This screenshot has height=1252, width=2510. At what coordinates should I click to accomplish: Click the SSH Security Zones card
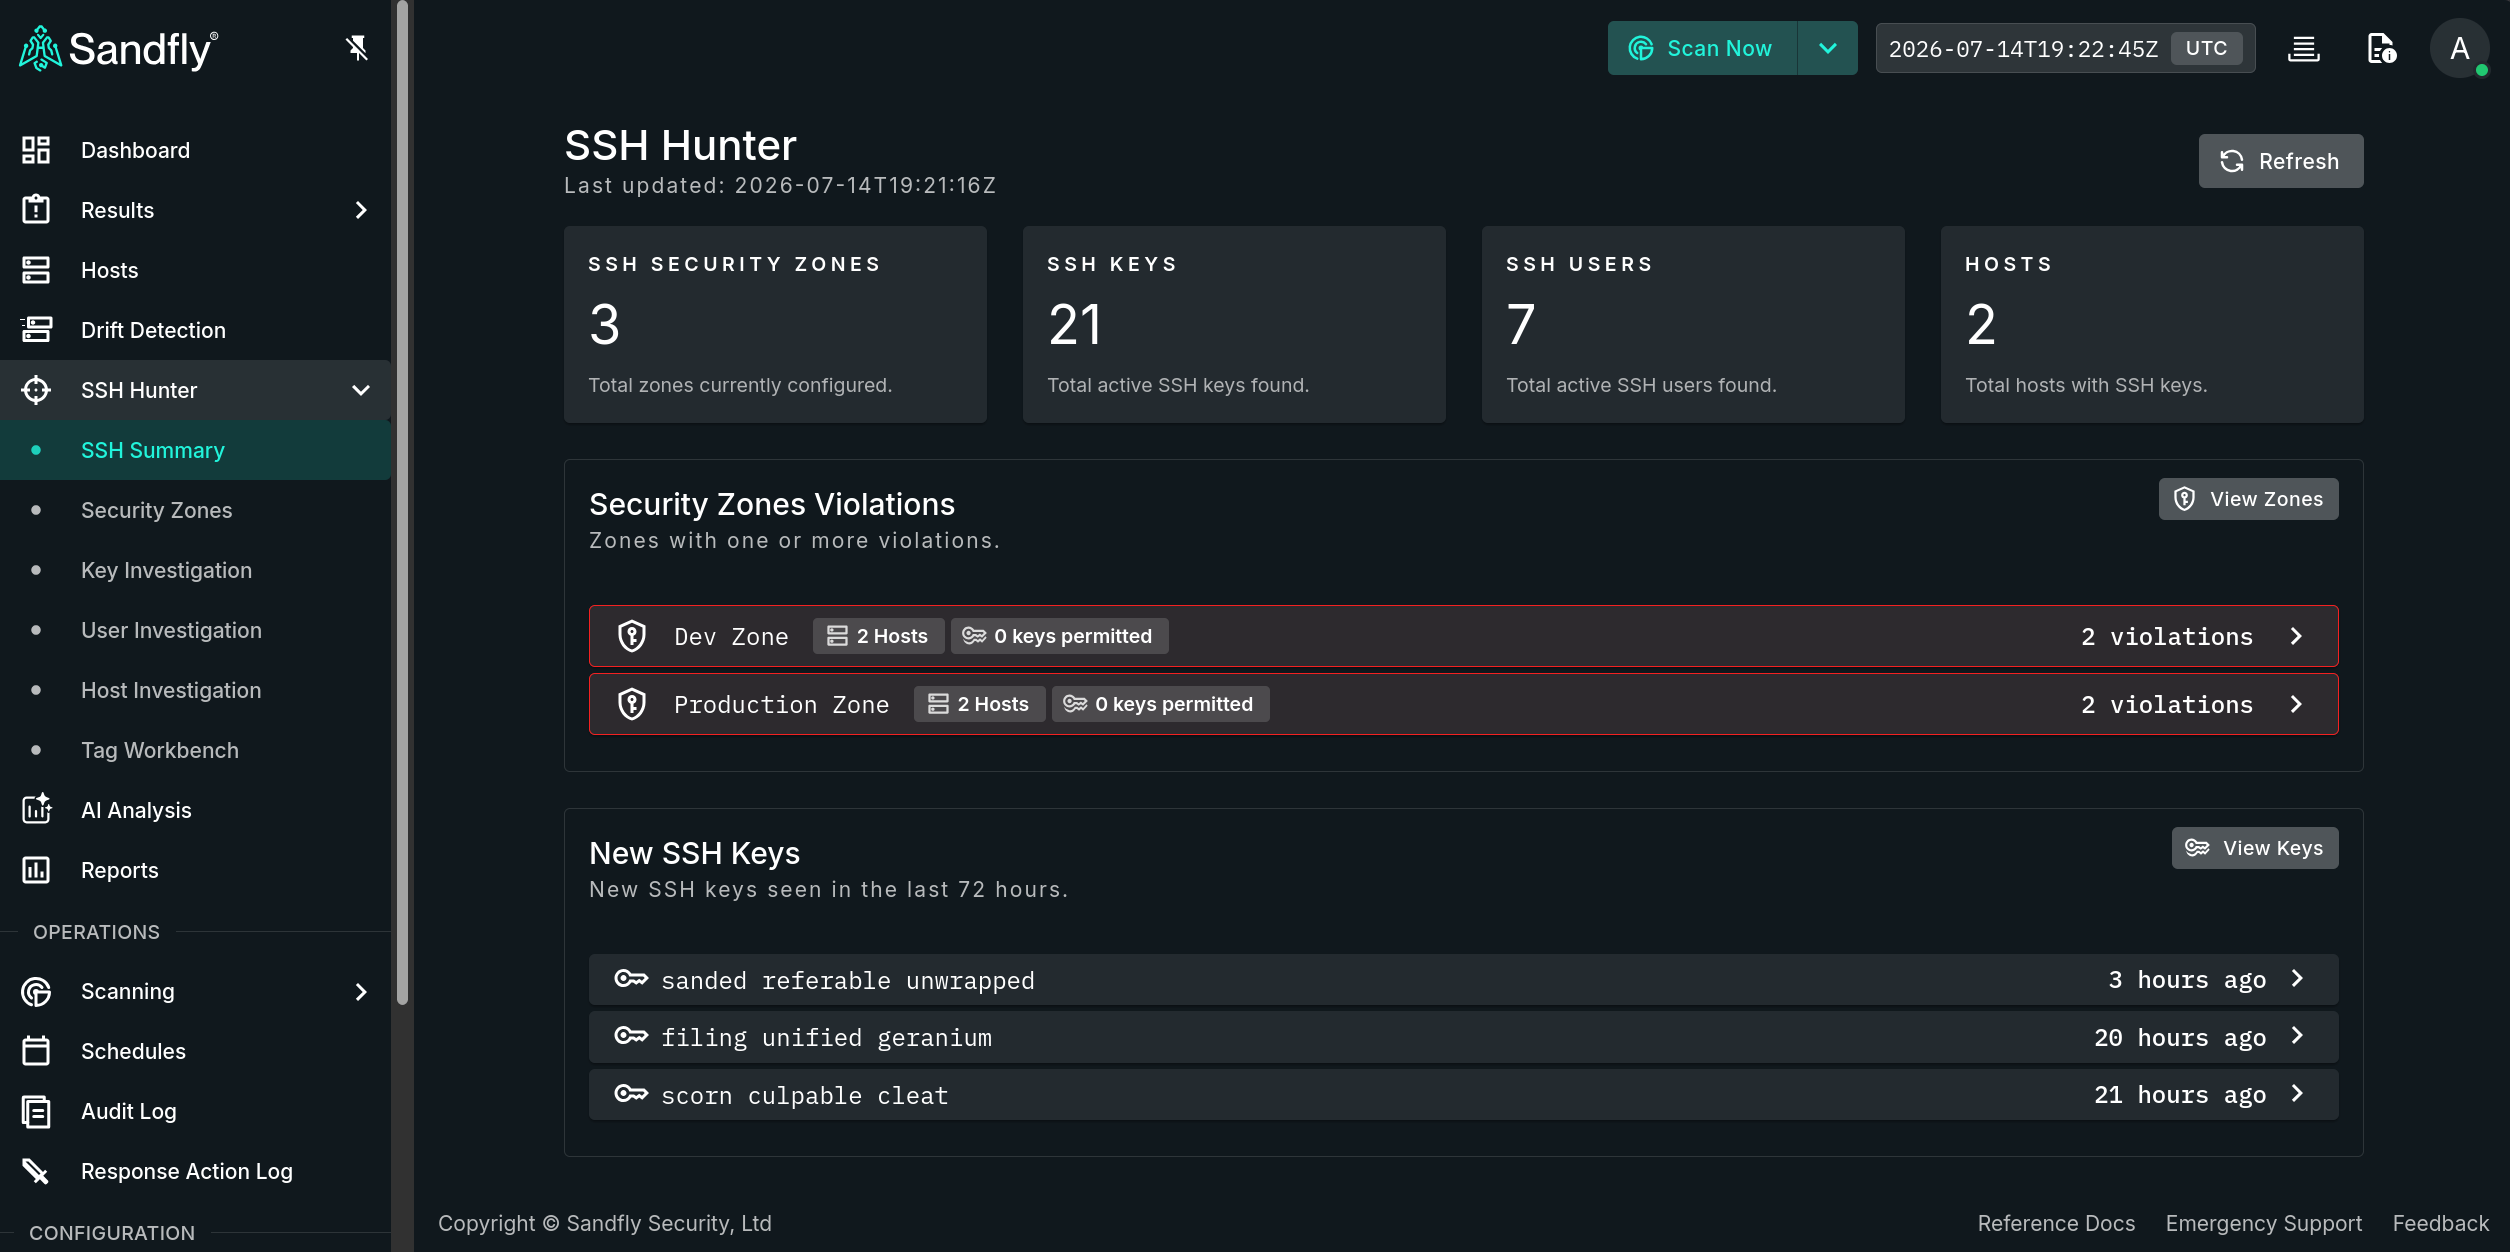click(x=775, y=324)
